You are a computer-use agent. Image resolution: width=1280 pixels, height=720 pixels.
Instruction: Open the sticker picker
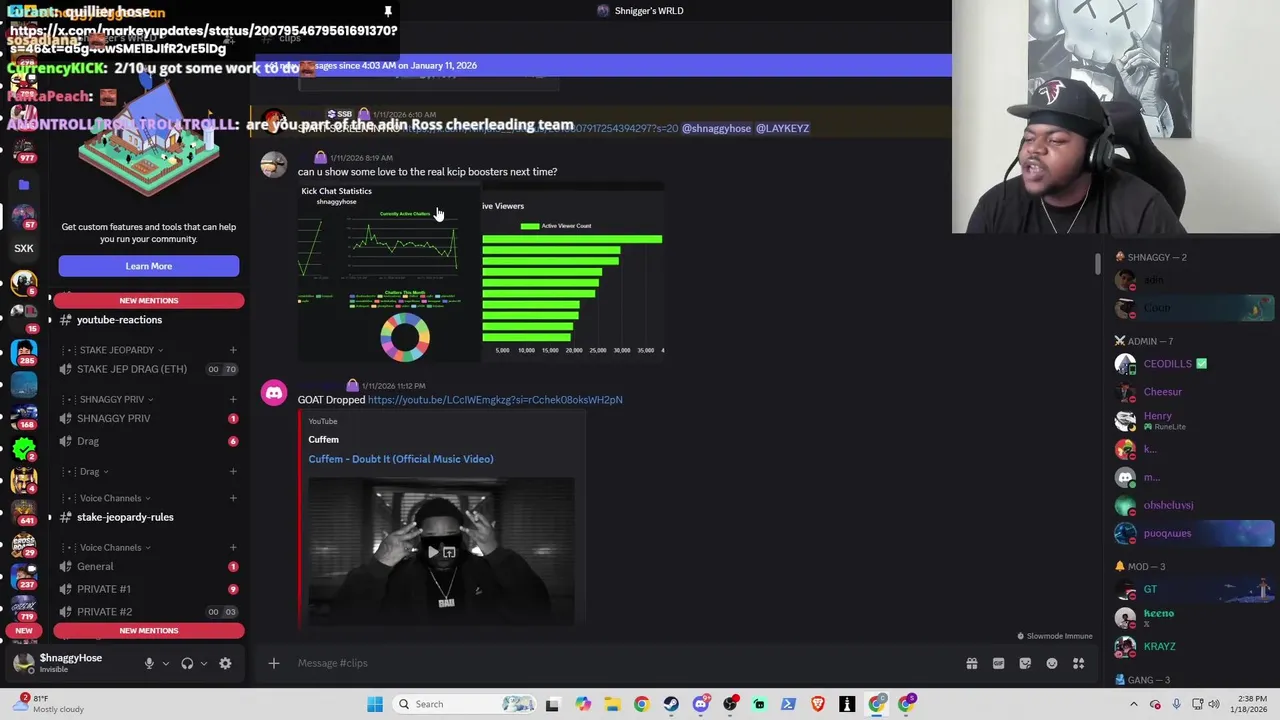pyautogui.click(x=1025, y=663)
